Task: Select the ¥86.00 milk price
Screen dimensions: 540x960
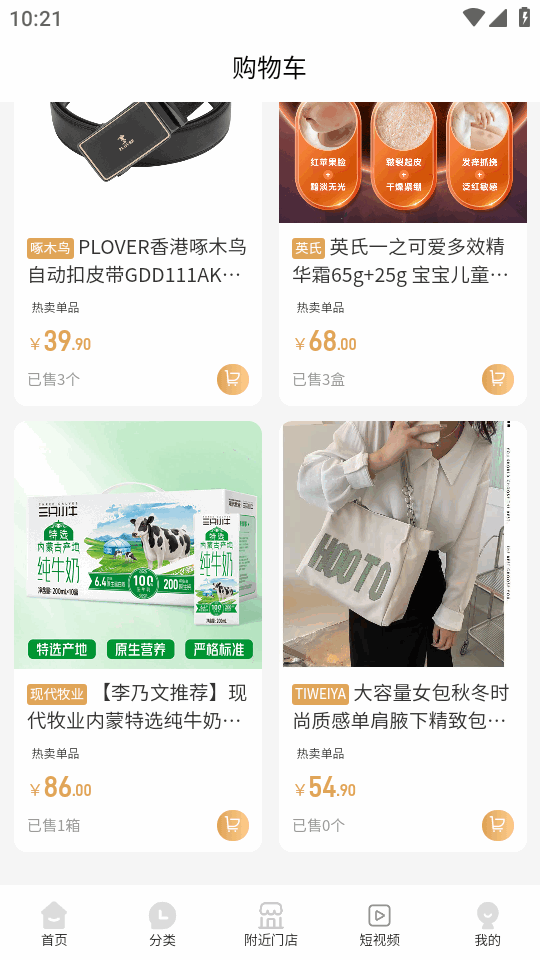Action: pos(61,787)
